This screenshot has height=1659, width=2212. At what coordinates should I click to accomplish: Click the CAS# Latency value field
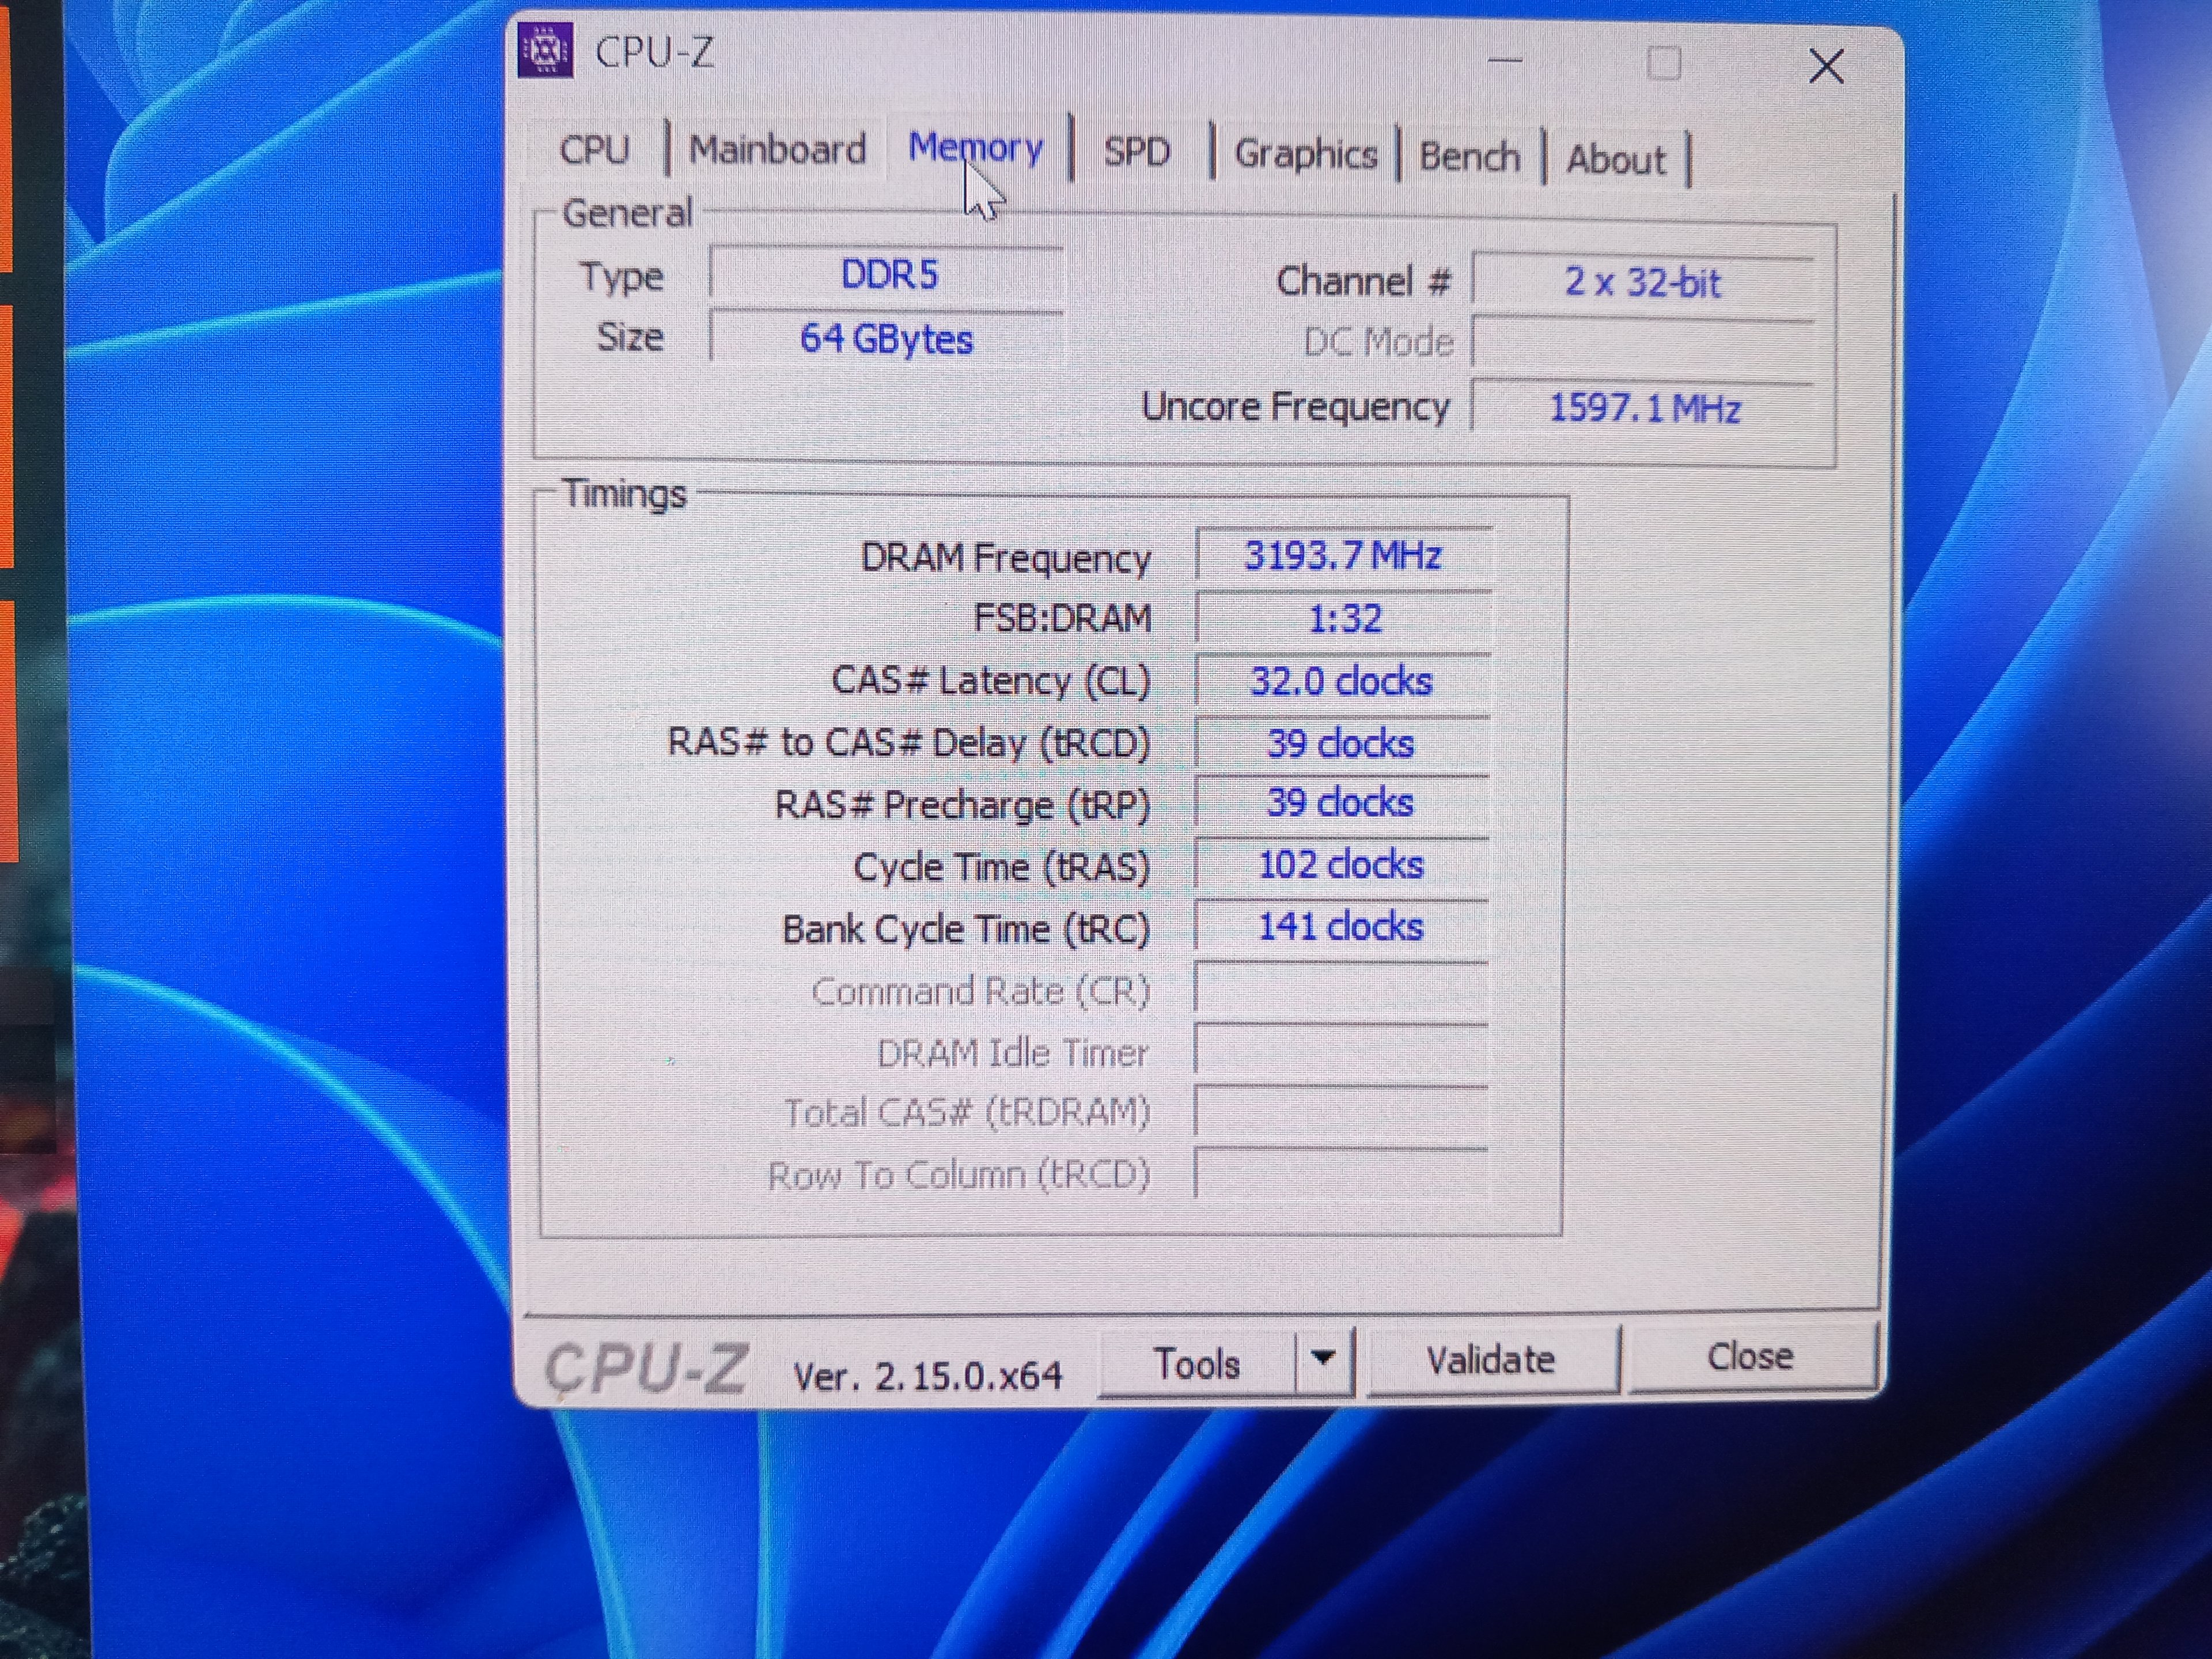click(1341, 682)
